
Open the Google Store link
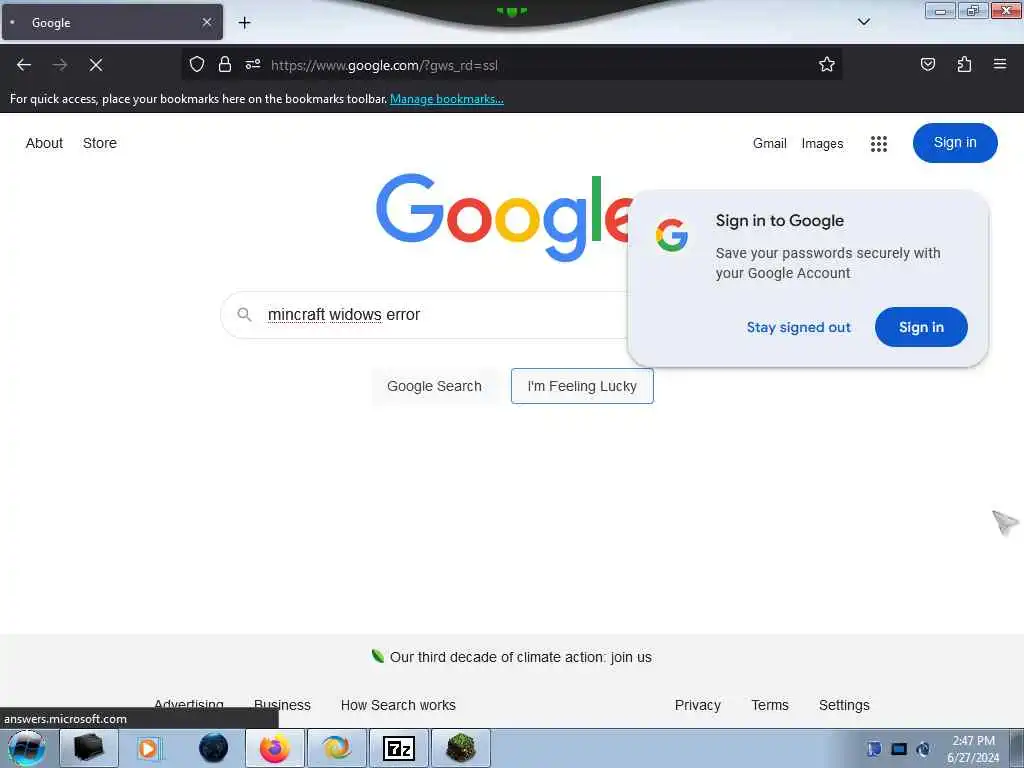pyautogui.click(x=100, y=143)
